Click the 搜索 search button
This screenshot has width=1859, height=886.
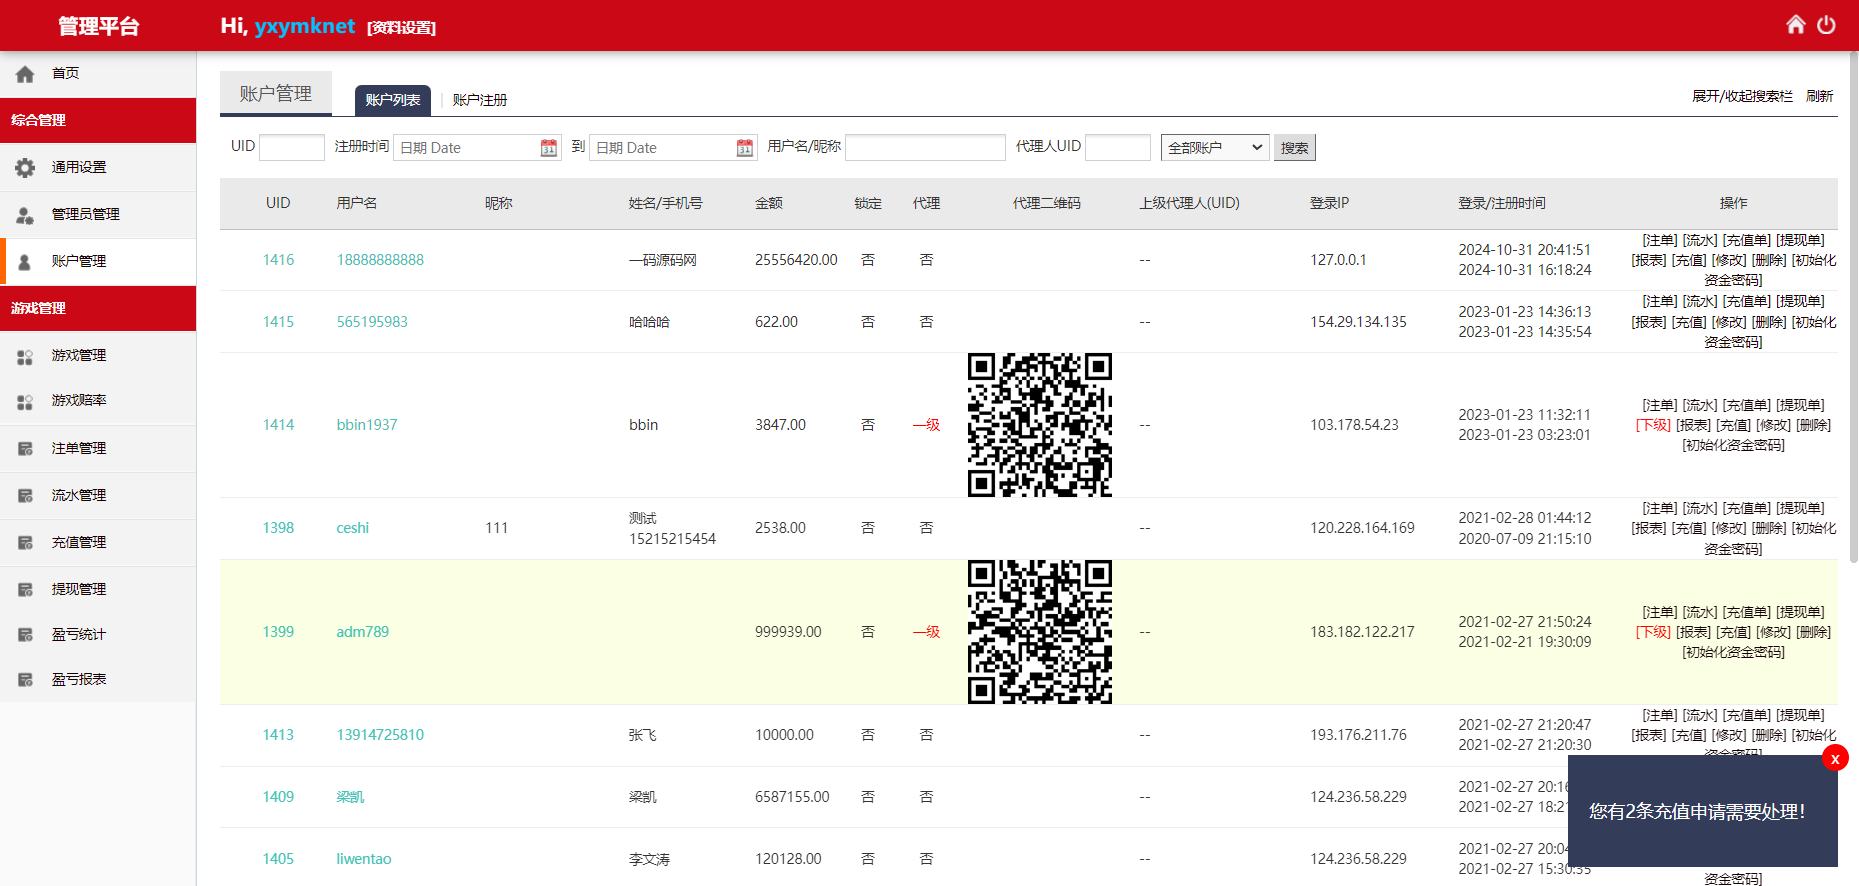1294,148
